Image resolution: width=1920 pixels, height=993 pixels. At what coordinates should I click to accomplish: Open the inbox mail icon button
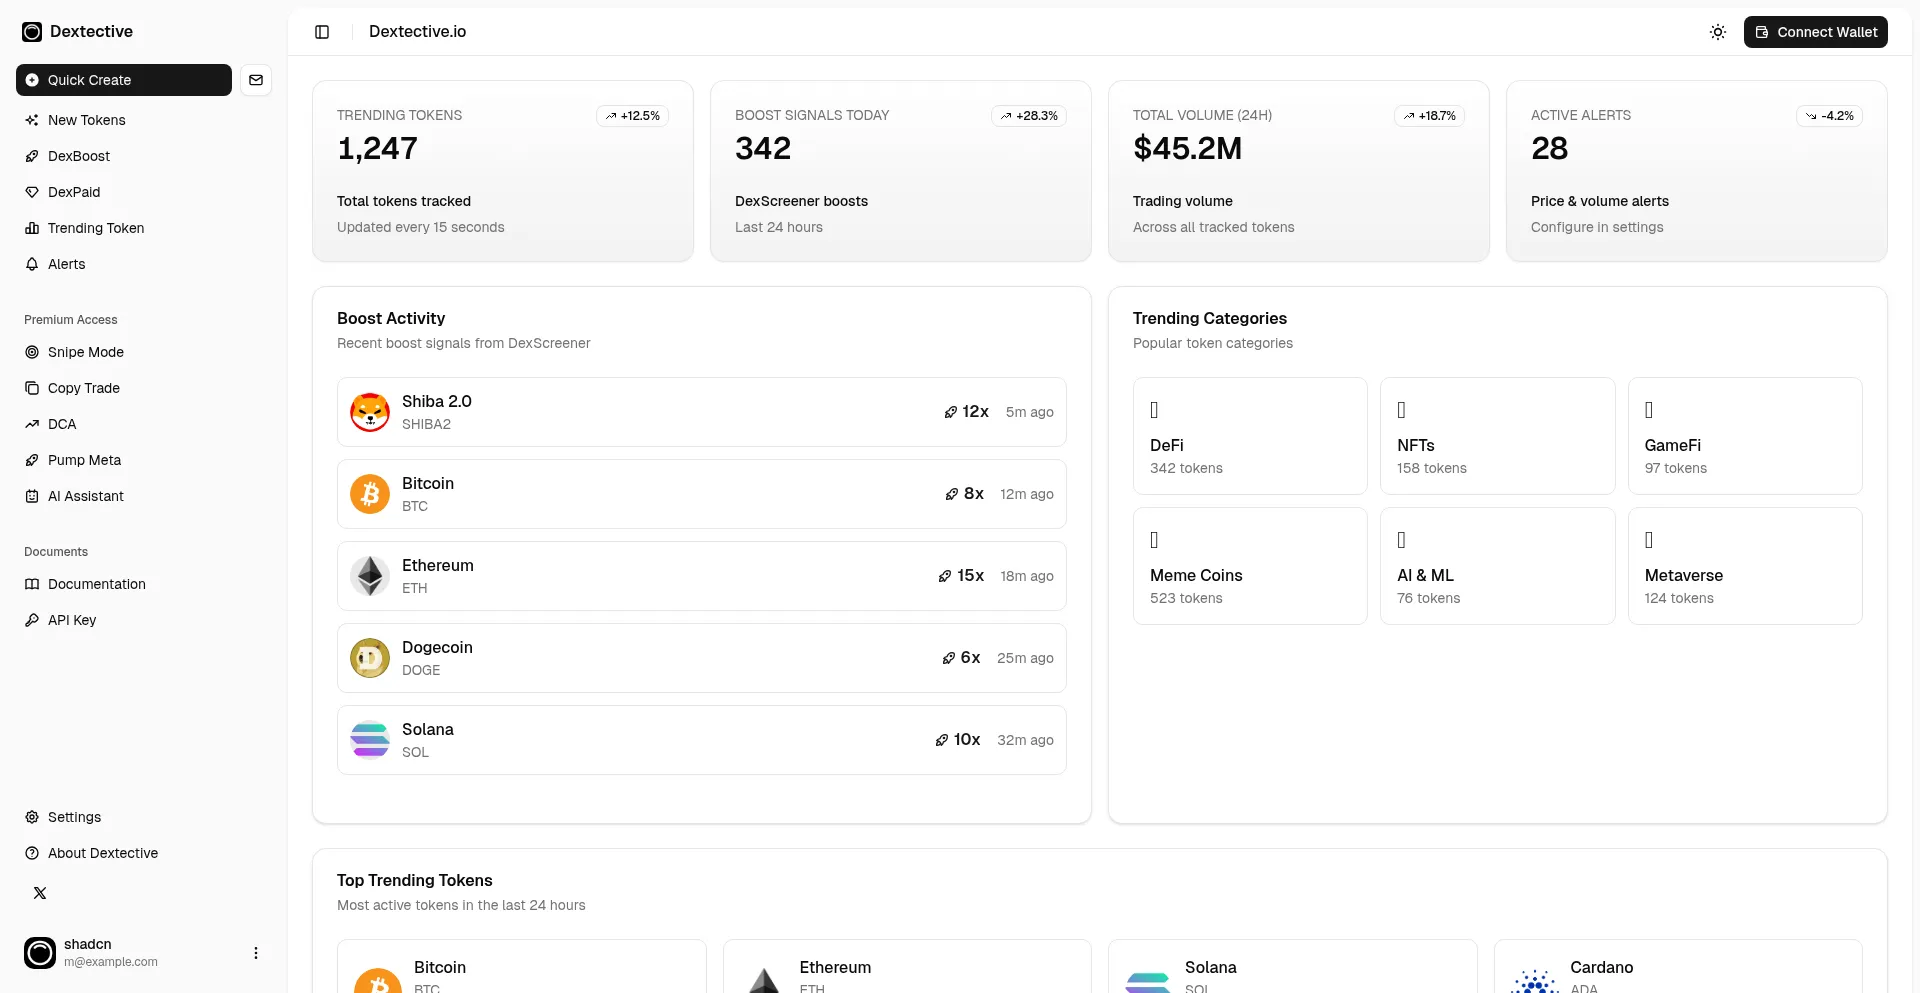coord(256,80)
